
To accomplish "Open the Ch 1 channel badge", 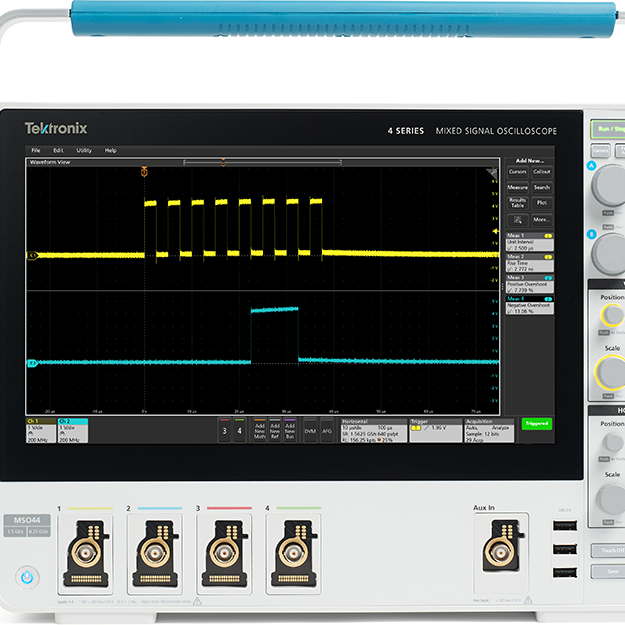I will 41,430.
